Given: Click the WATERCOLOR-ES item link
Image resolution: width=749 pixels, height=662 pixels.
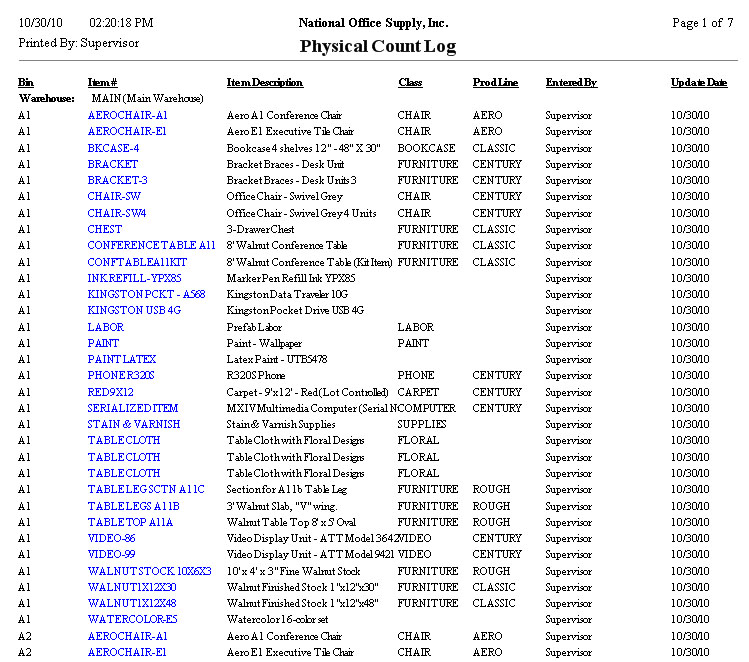Looking at the screenshot, I should 132,620.
